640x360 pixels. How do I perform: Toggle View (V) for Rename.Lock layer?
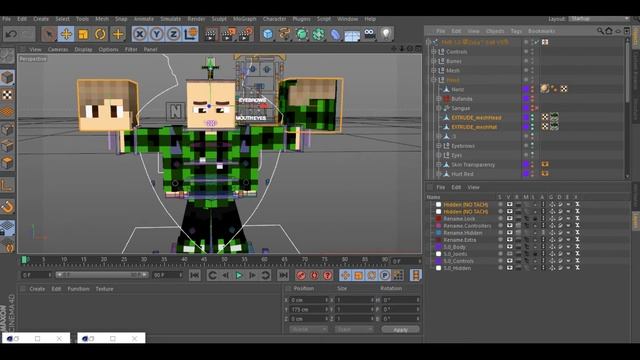509,218
